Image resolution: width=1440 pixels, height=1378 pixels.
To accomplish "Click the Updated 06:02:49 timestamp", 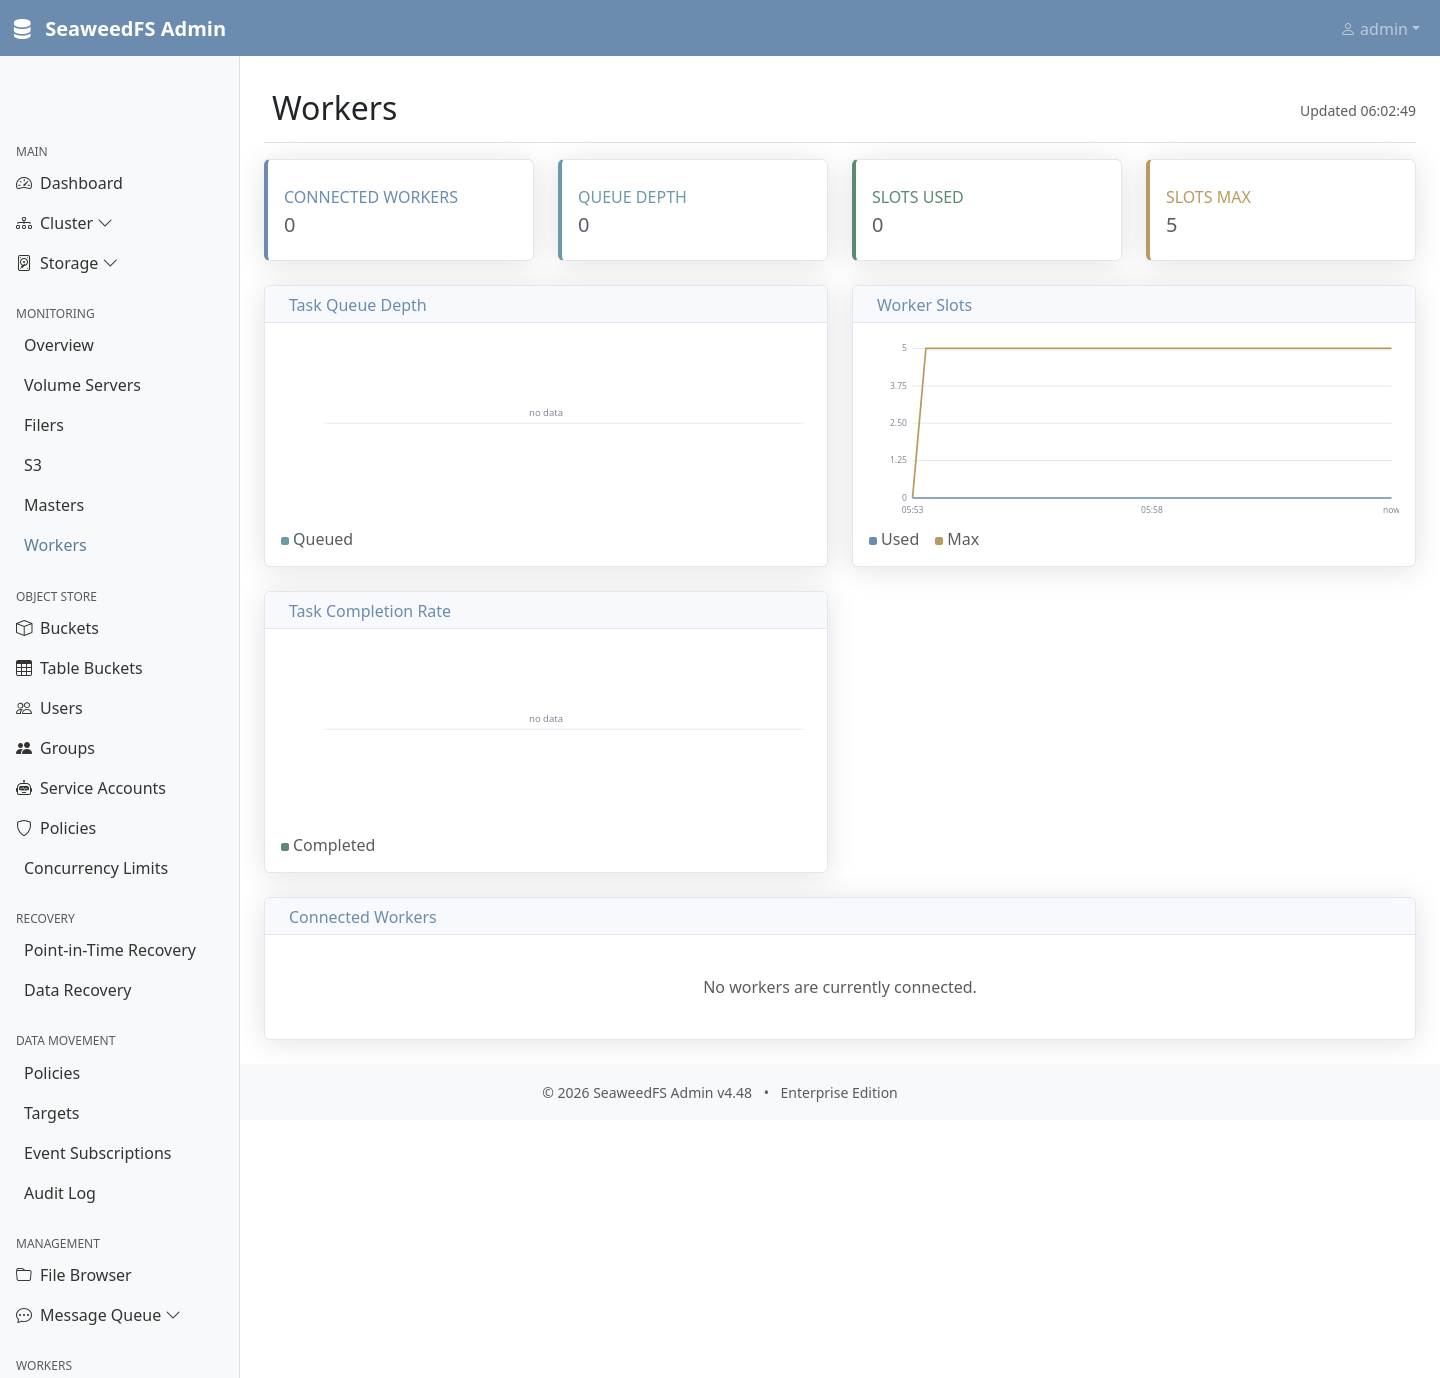I will 1358,111.
